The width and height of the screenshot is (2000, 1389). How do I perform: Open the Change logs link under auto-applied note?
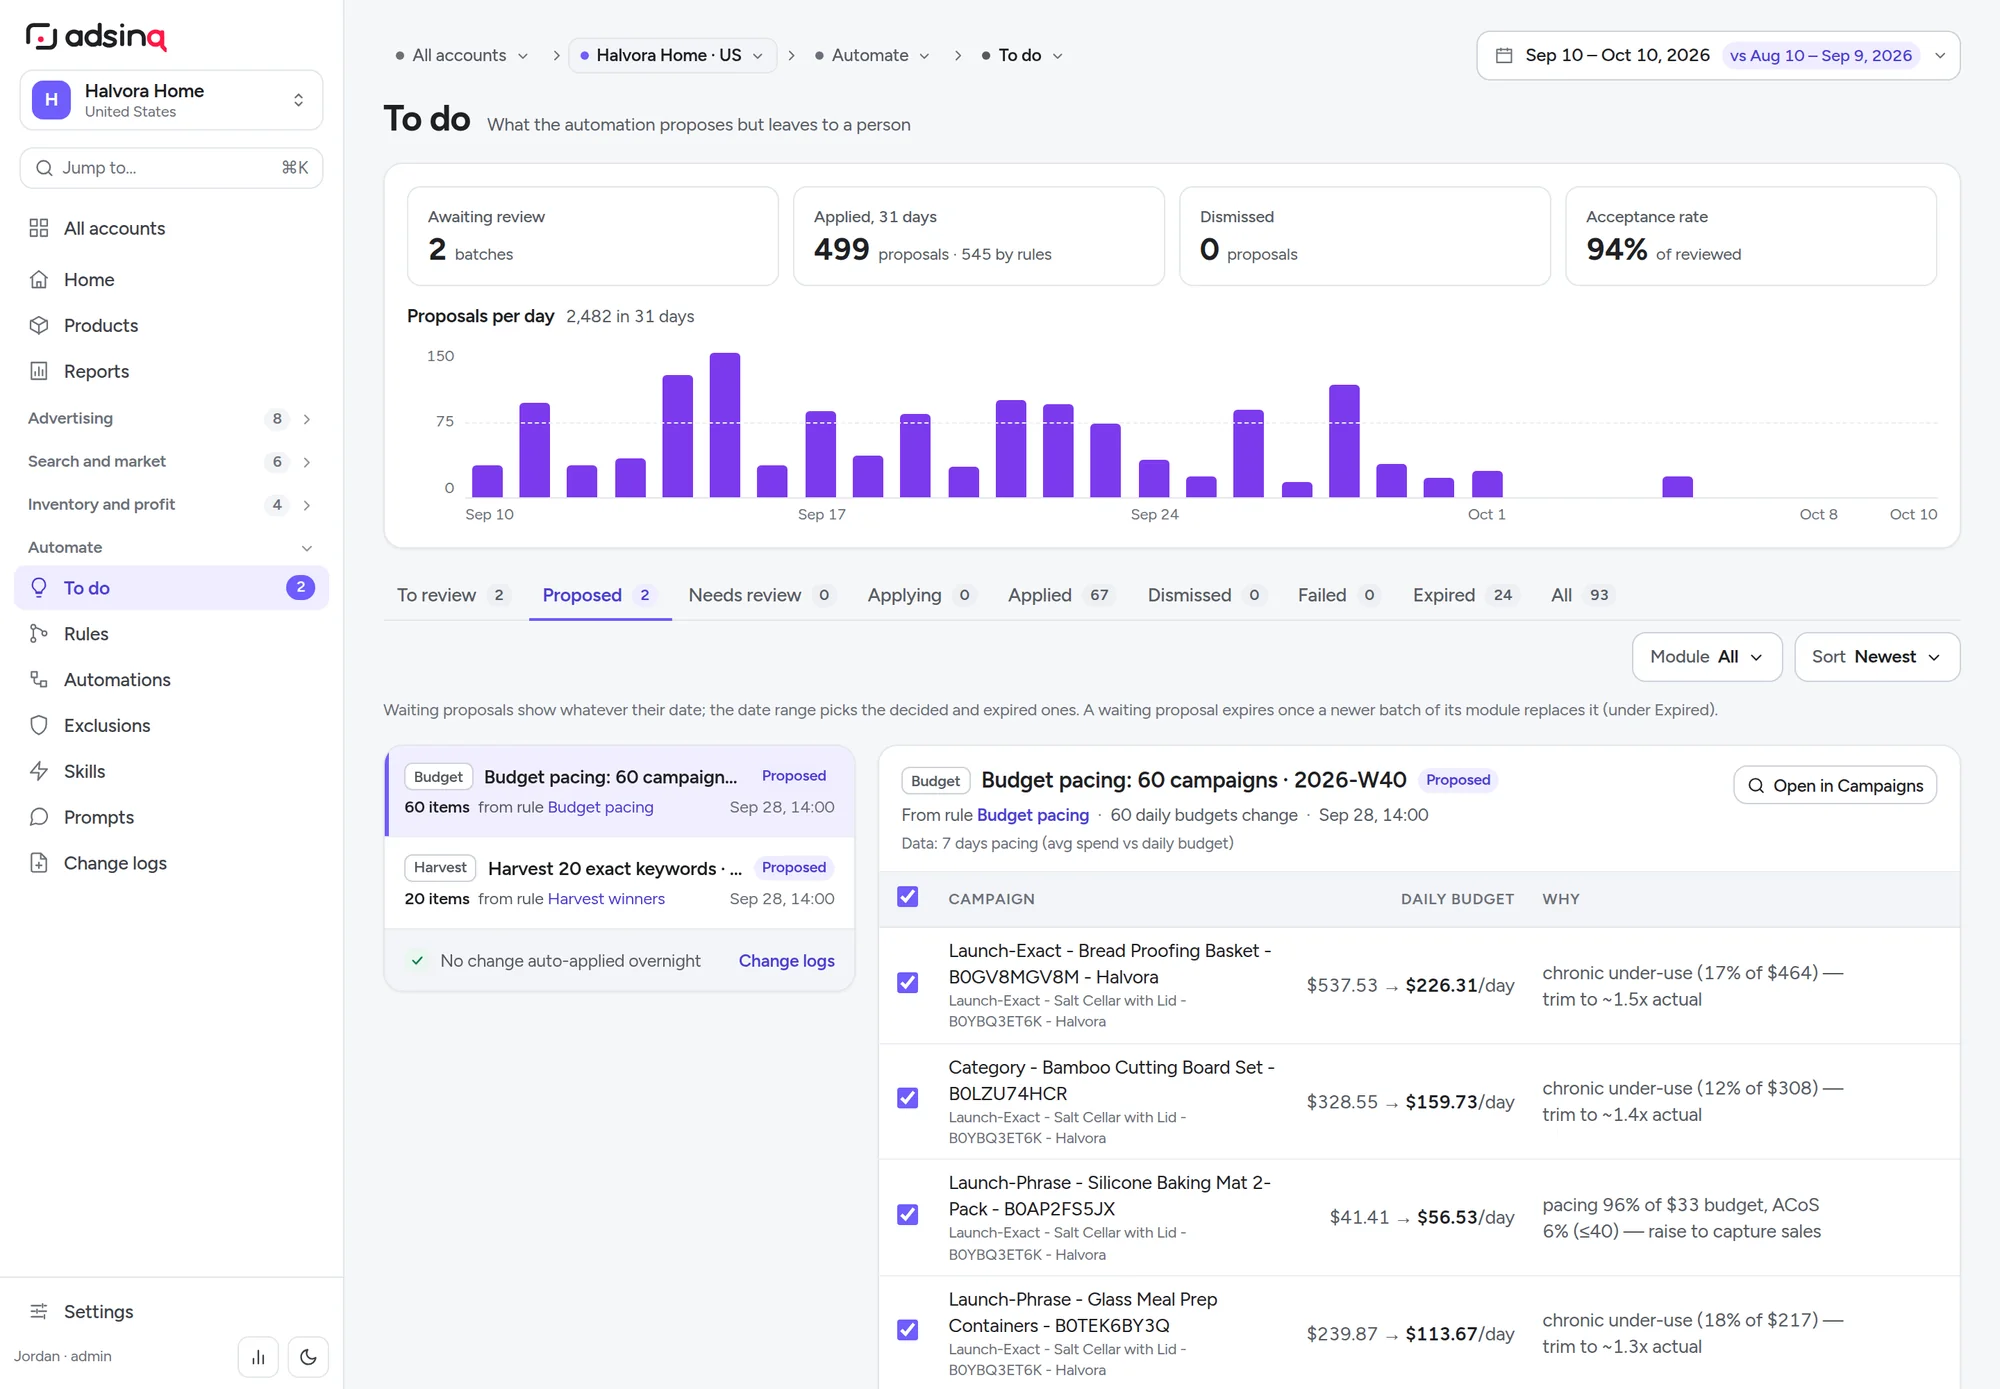[x=787, y=961]
